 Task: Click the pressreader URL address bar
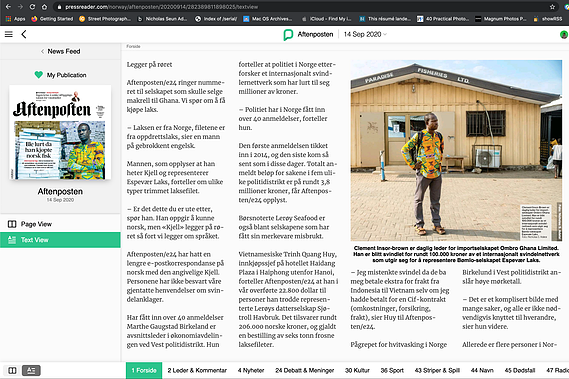click(305, 7)
